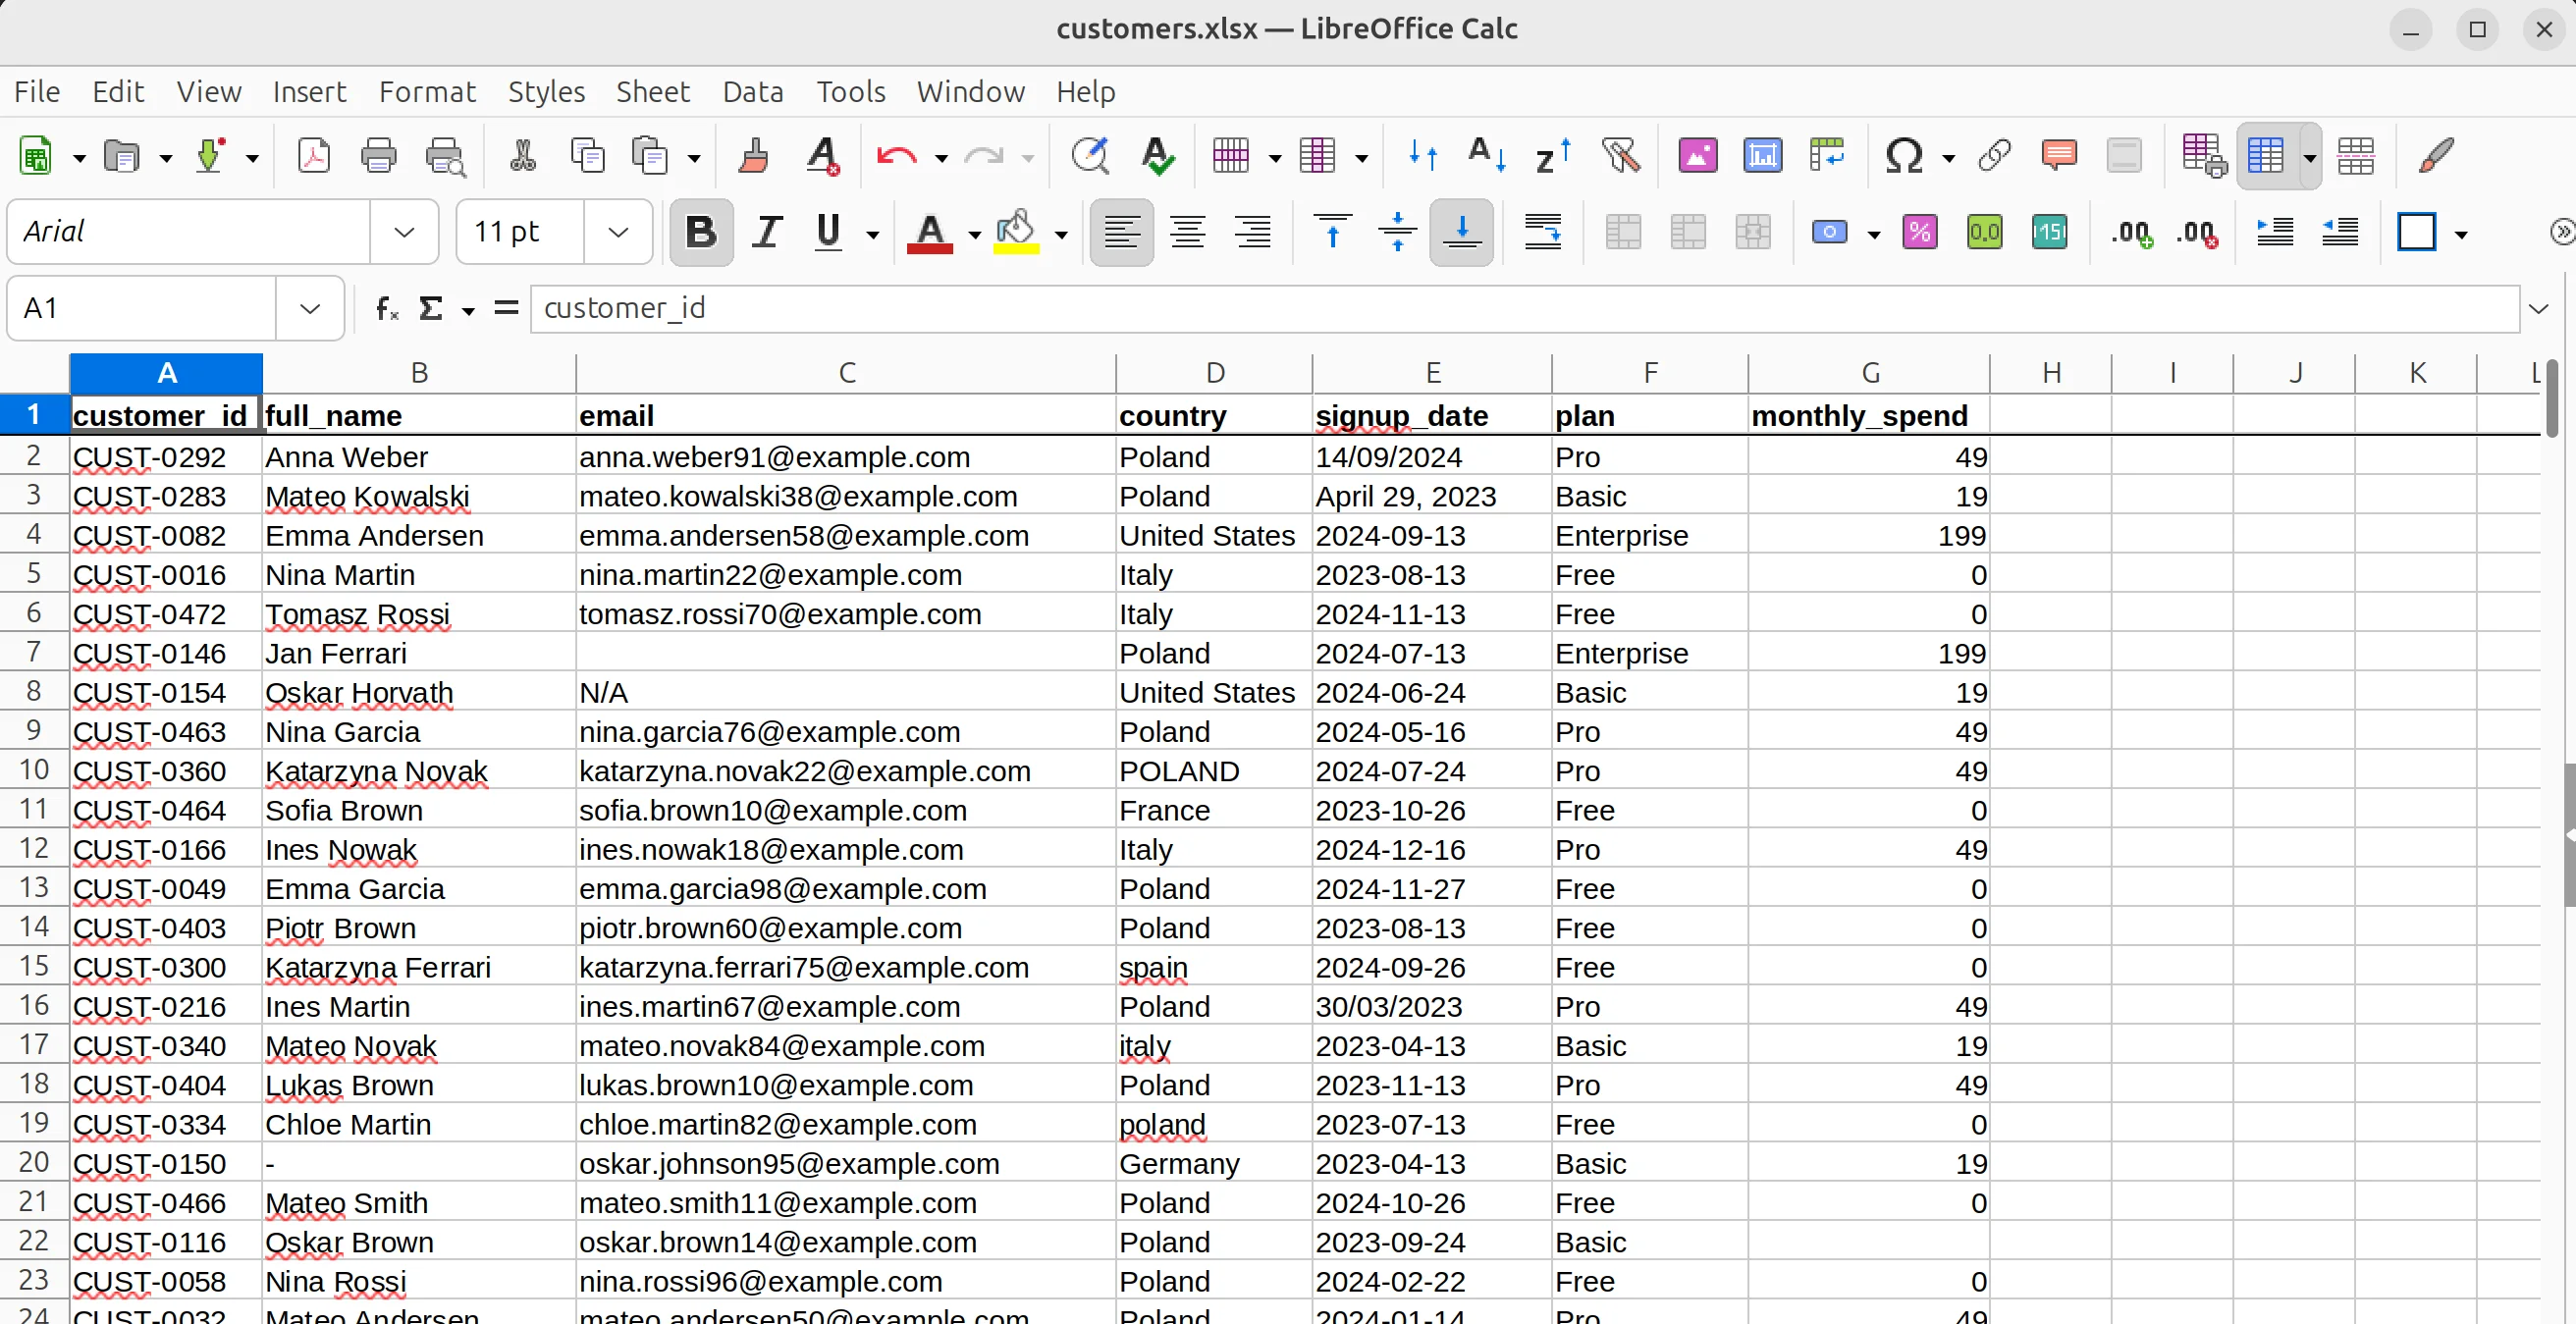
Task: Run the Spelling check
Action: coord(1157,156)
